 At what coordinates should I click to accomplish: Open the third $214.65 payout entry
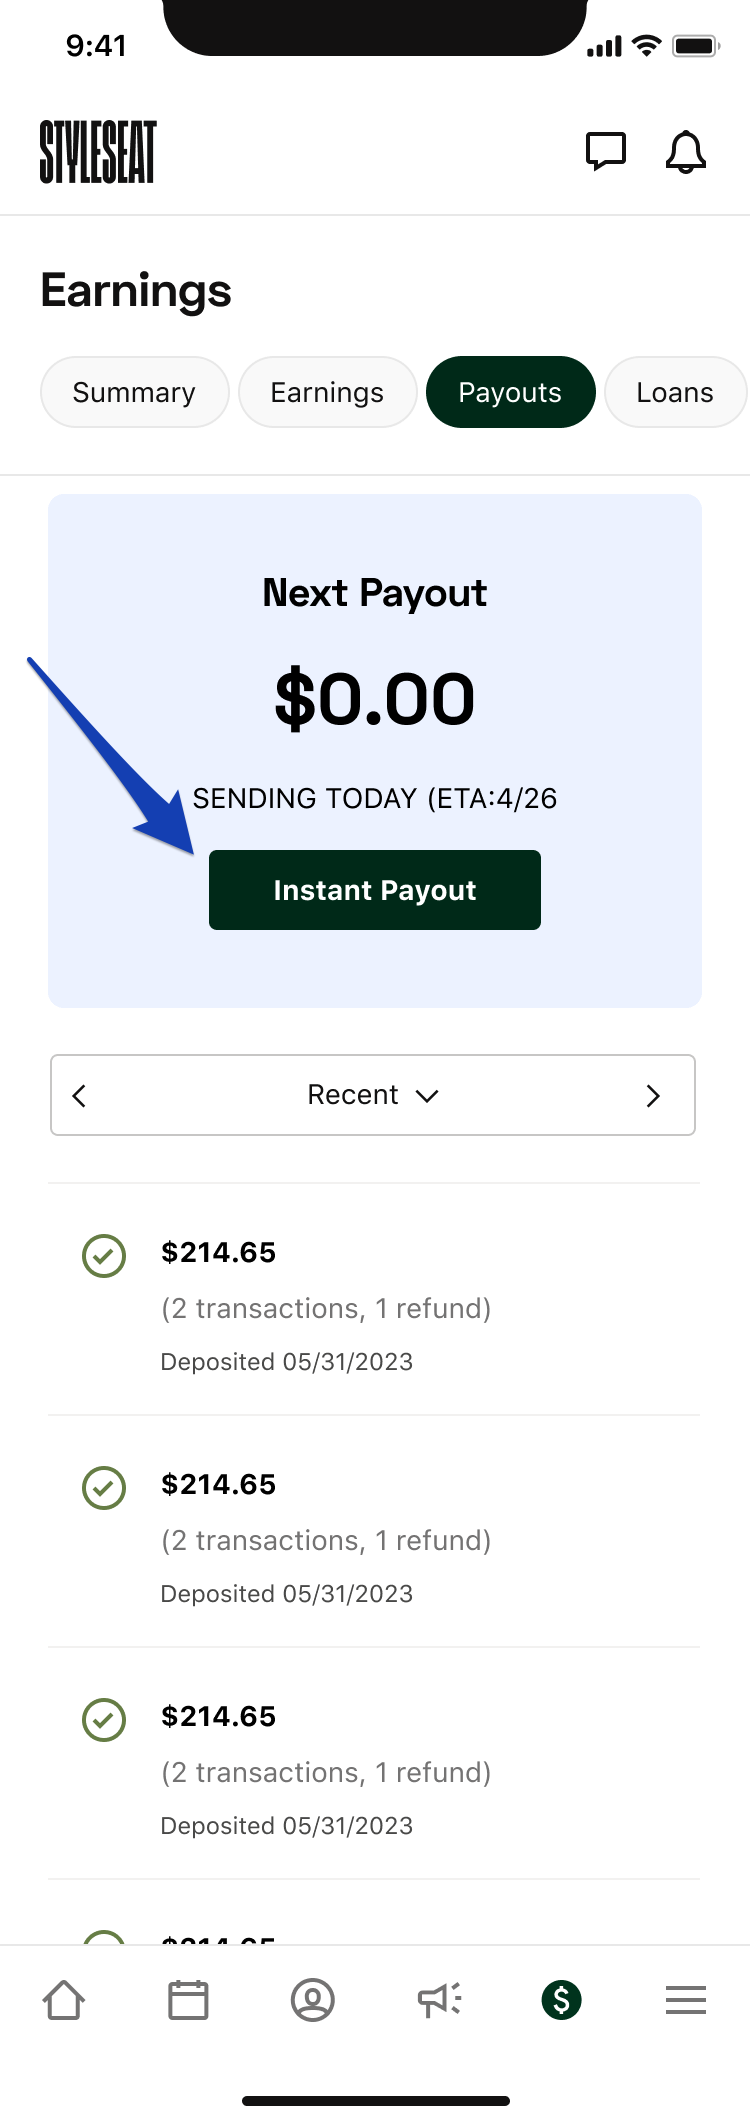click(x=372, y=1764)
